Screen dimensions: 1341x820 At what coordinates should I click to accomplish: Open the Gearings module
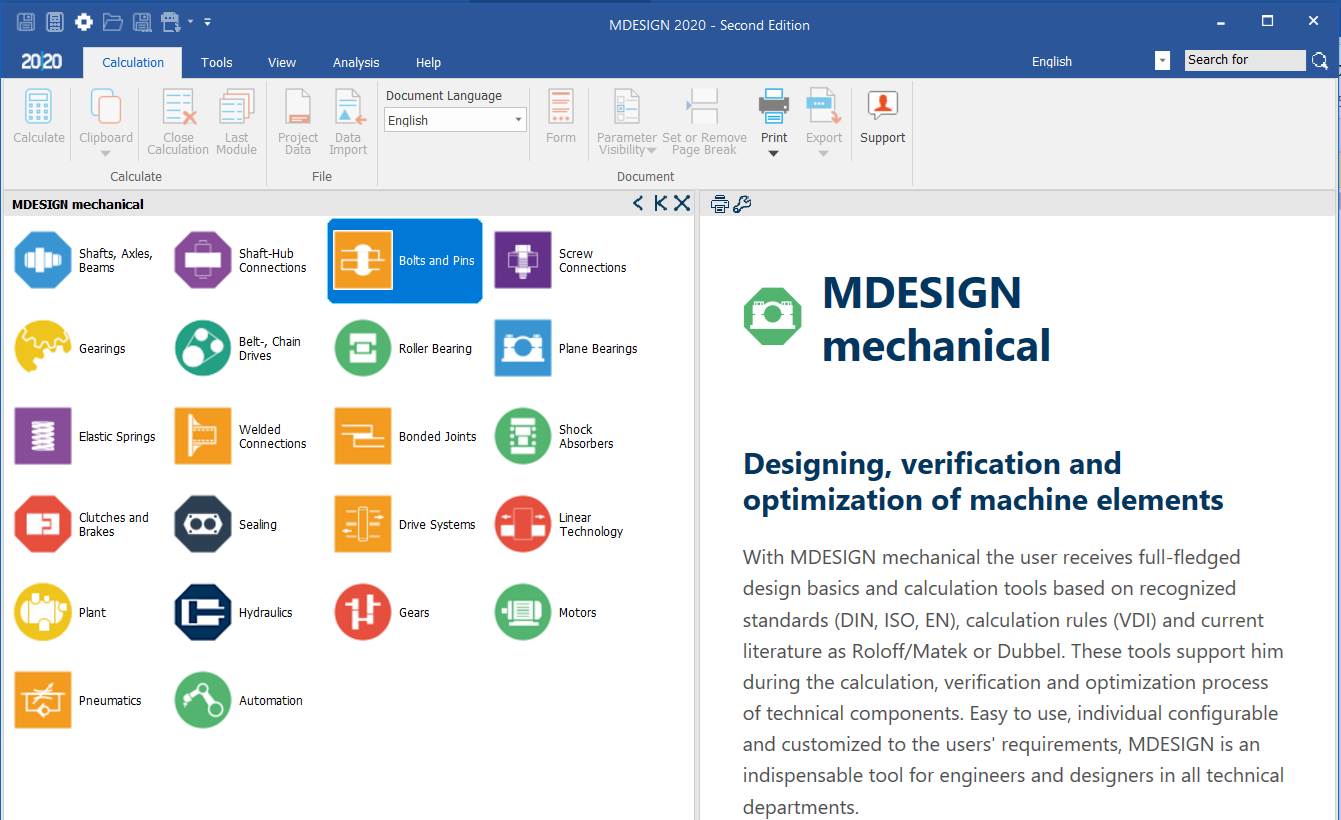coord(72,348)
